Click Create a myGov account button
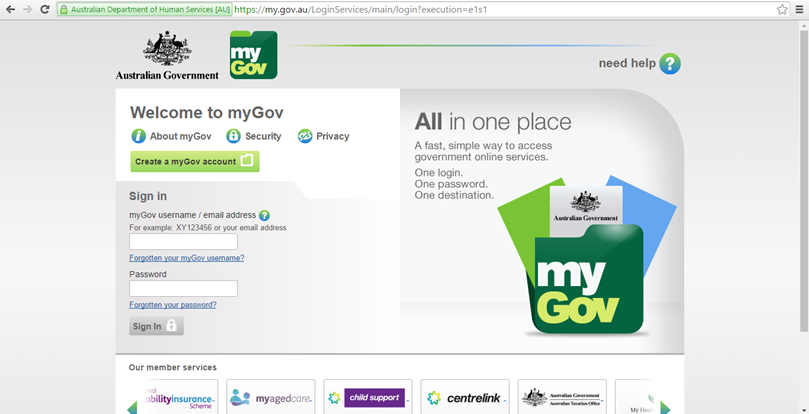 [x=195, y=162]
